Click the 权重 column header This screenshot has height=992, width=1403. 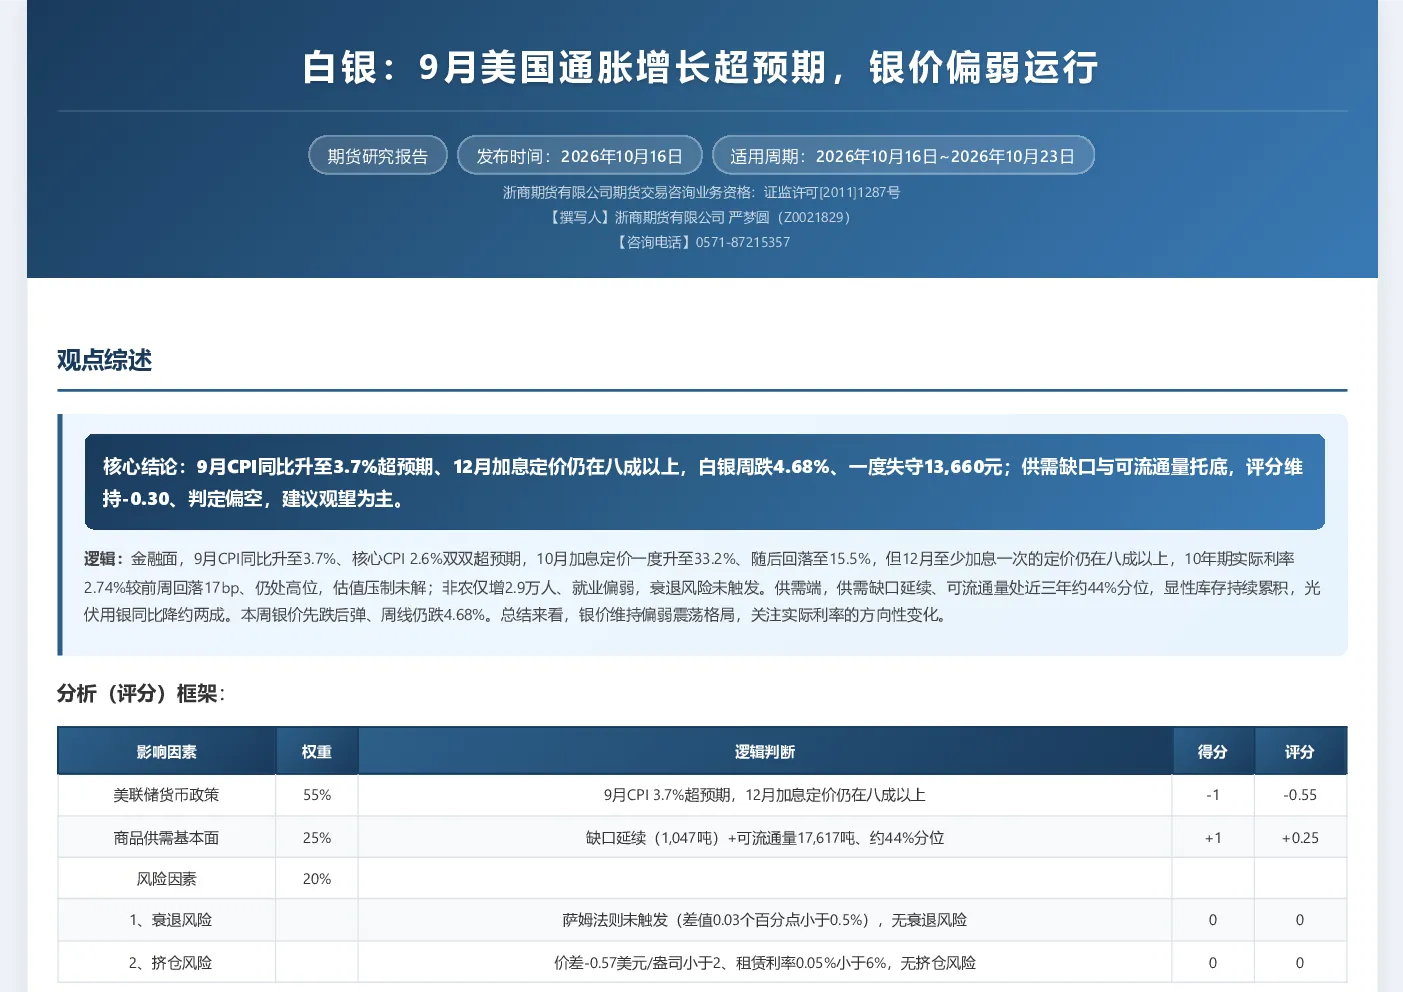point(317,752)
